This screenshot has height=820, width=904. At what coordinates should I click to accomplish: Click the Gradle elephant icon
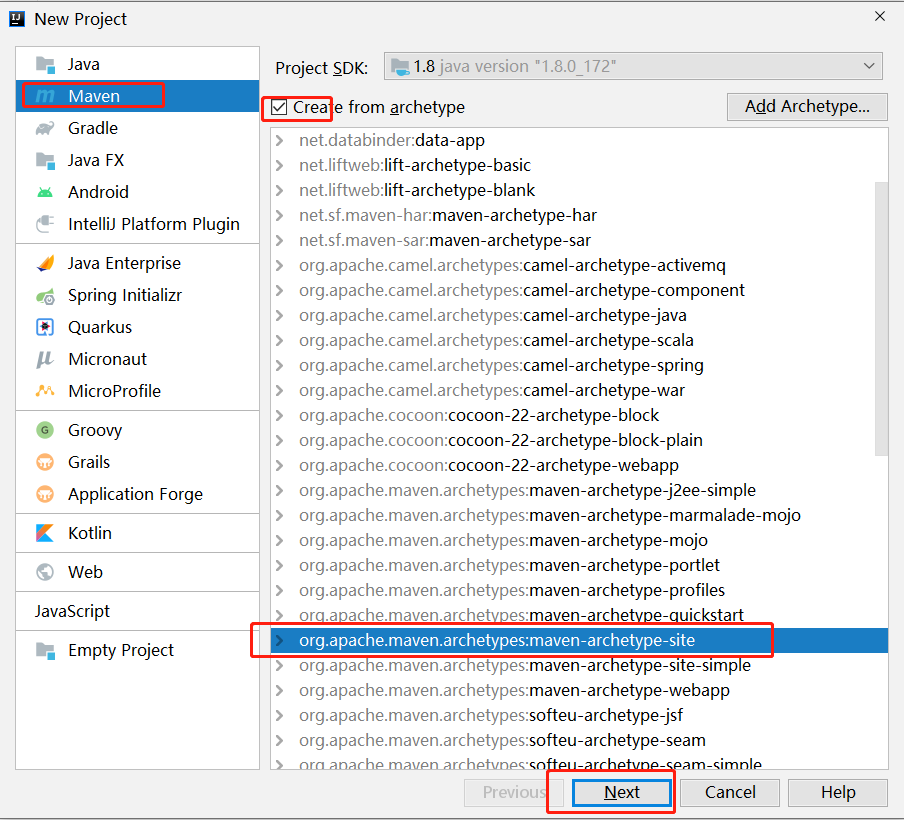[x=45, y=128]
